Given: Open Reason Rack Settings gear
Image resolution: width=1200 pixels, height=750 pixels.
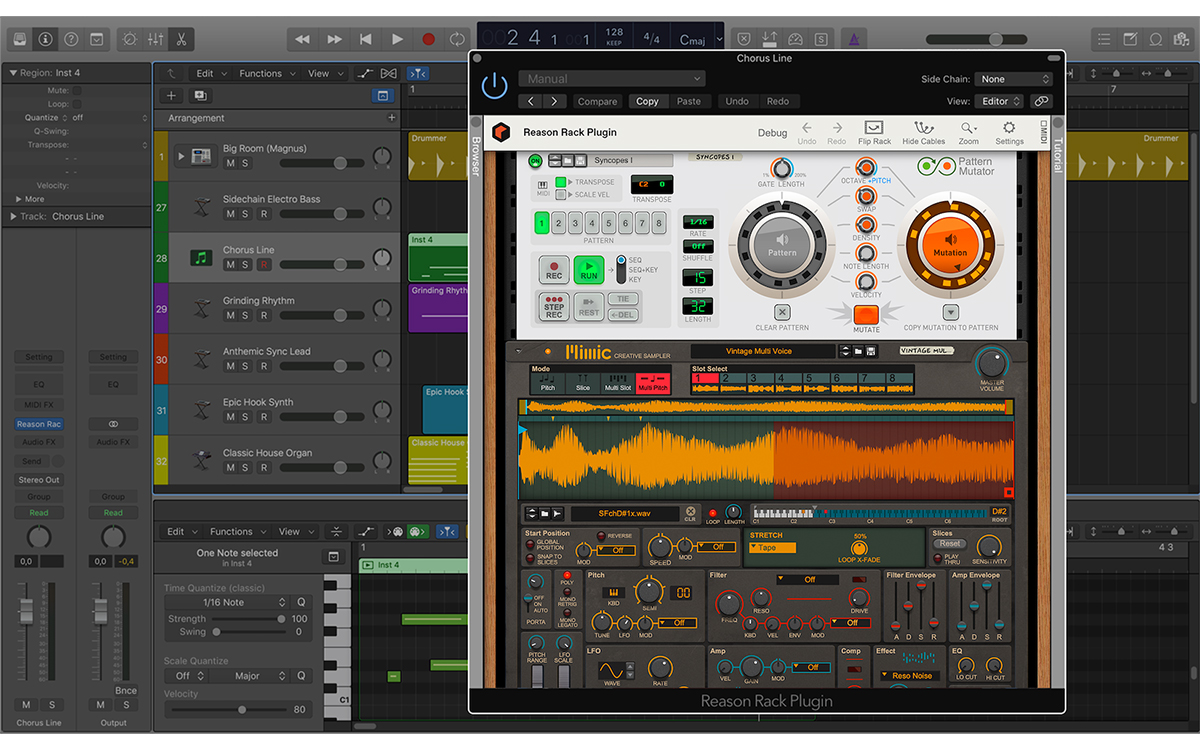Looking at the screenshot, I should click(x=1009, y=132).
